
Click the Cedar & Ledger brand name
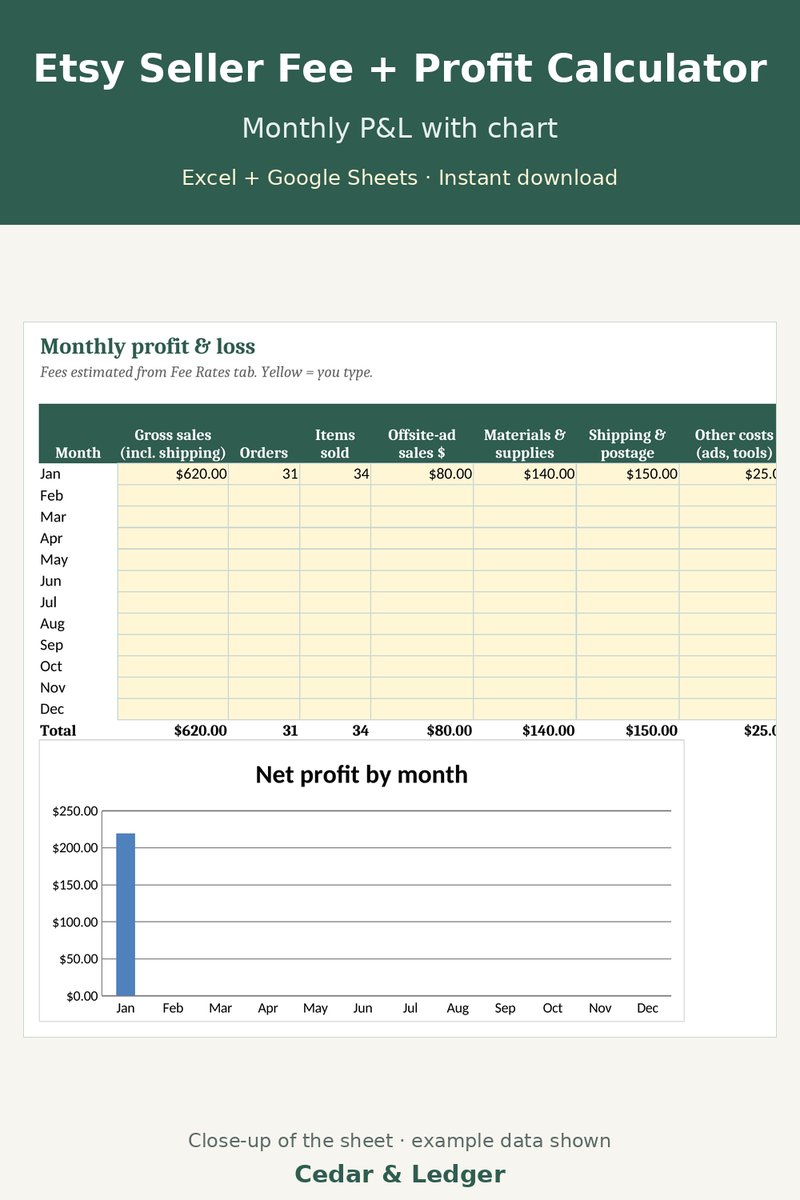tap(400, 1174)
